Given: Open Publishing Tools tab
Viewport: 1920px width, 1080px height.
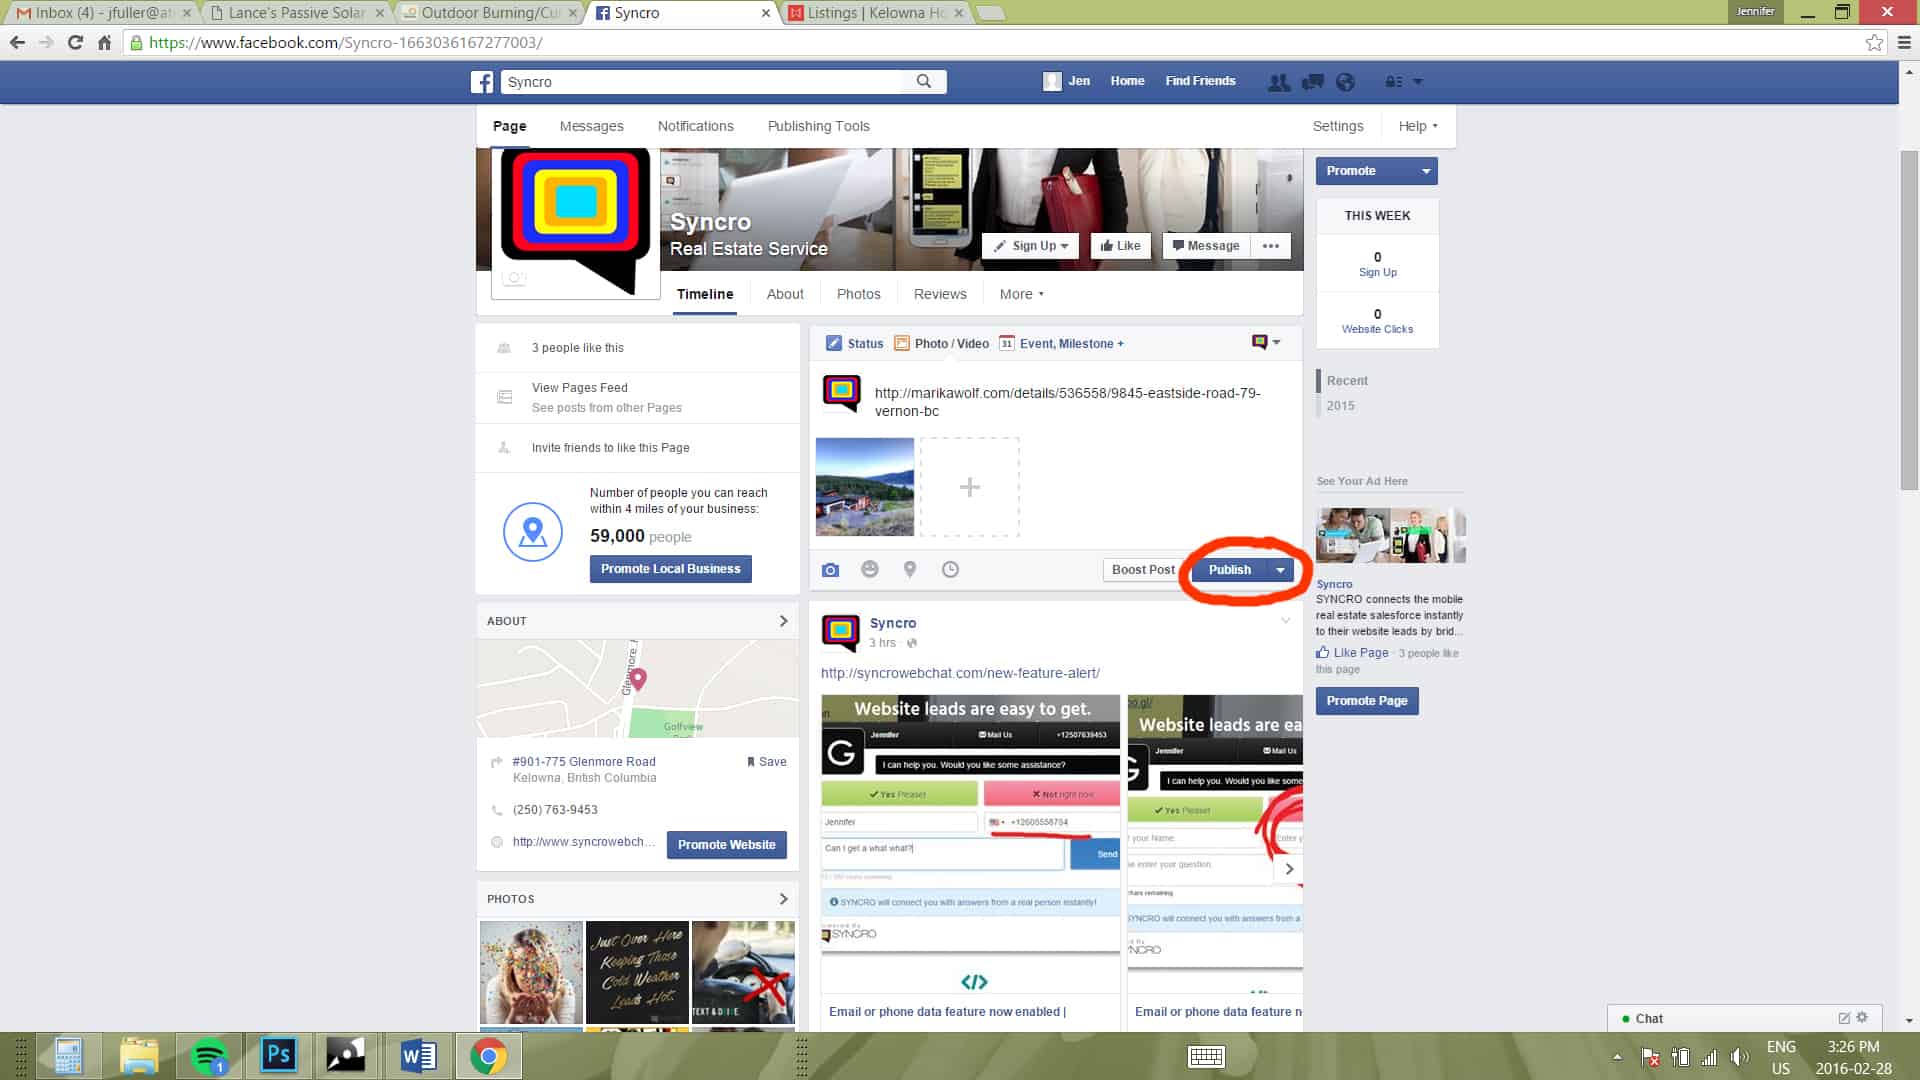Looking at the screenshot, I should [818, 126].
